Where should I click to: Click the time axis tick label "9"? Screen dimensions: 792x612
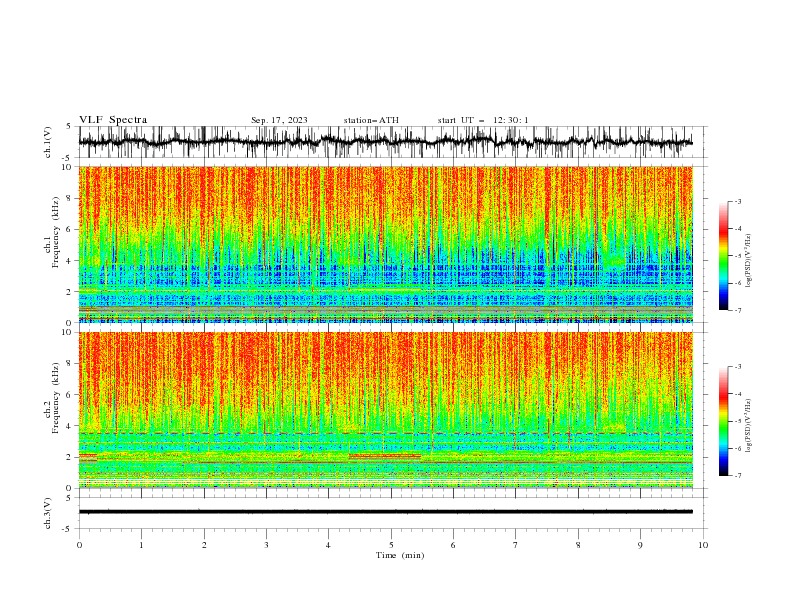(x=640, y=545)
